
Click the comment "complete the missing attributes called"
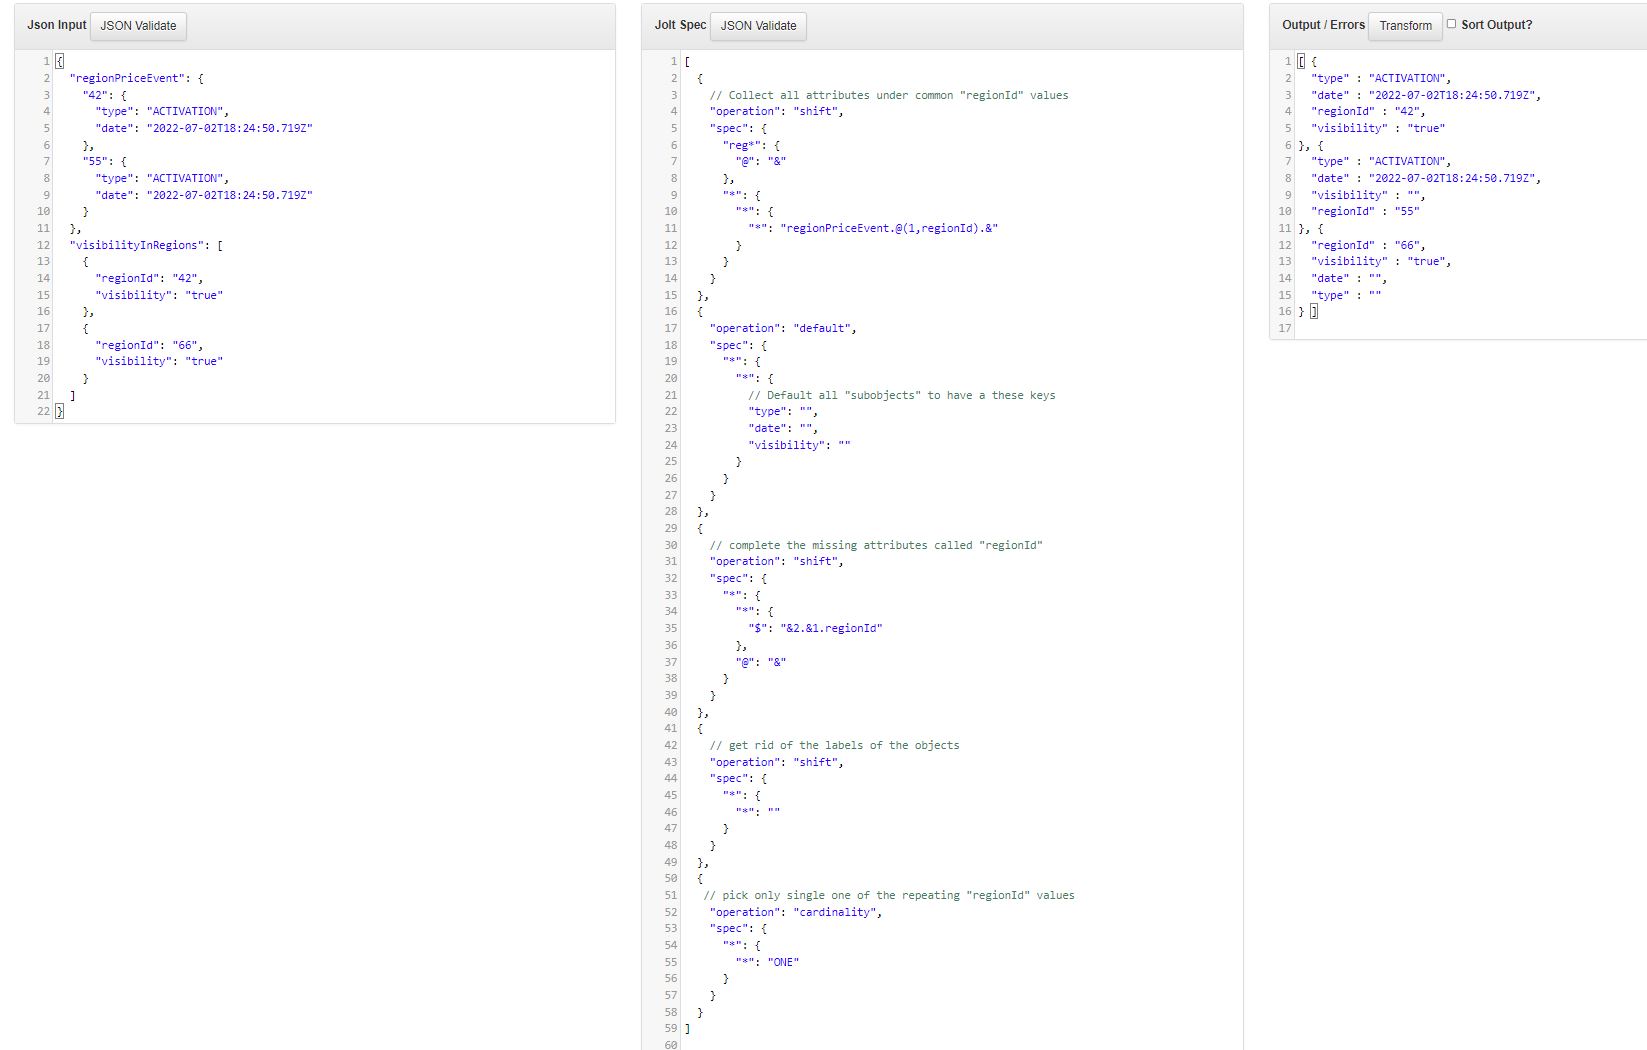(876, 545)
